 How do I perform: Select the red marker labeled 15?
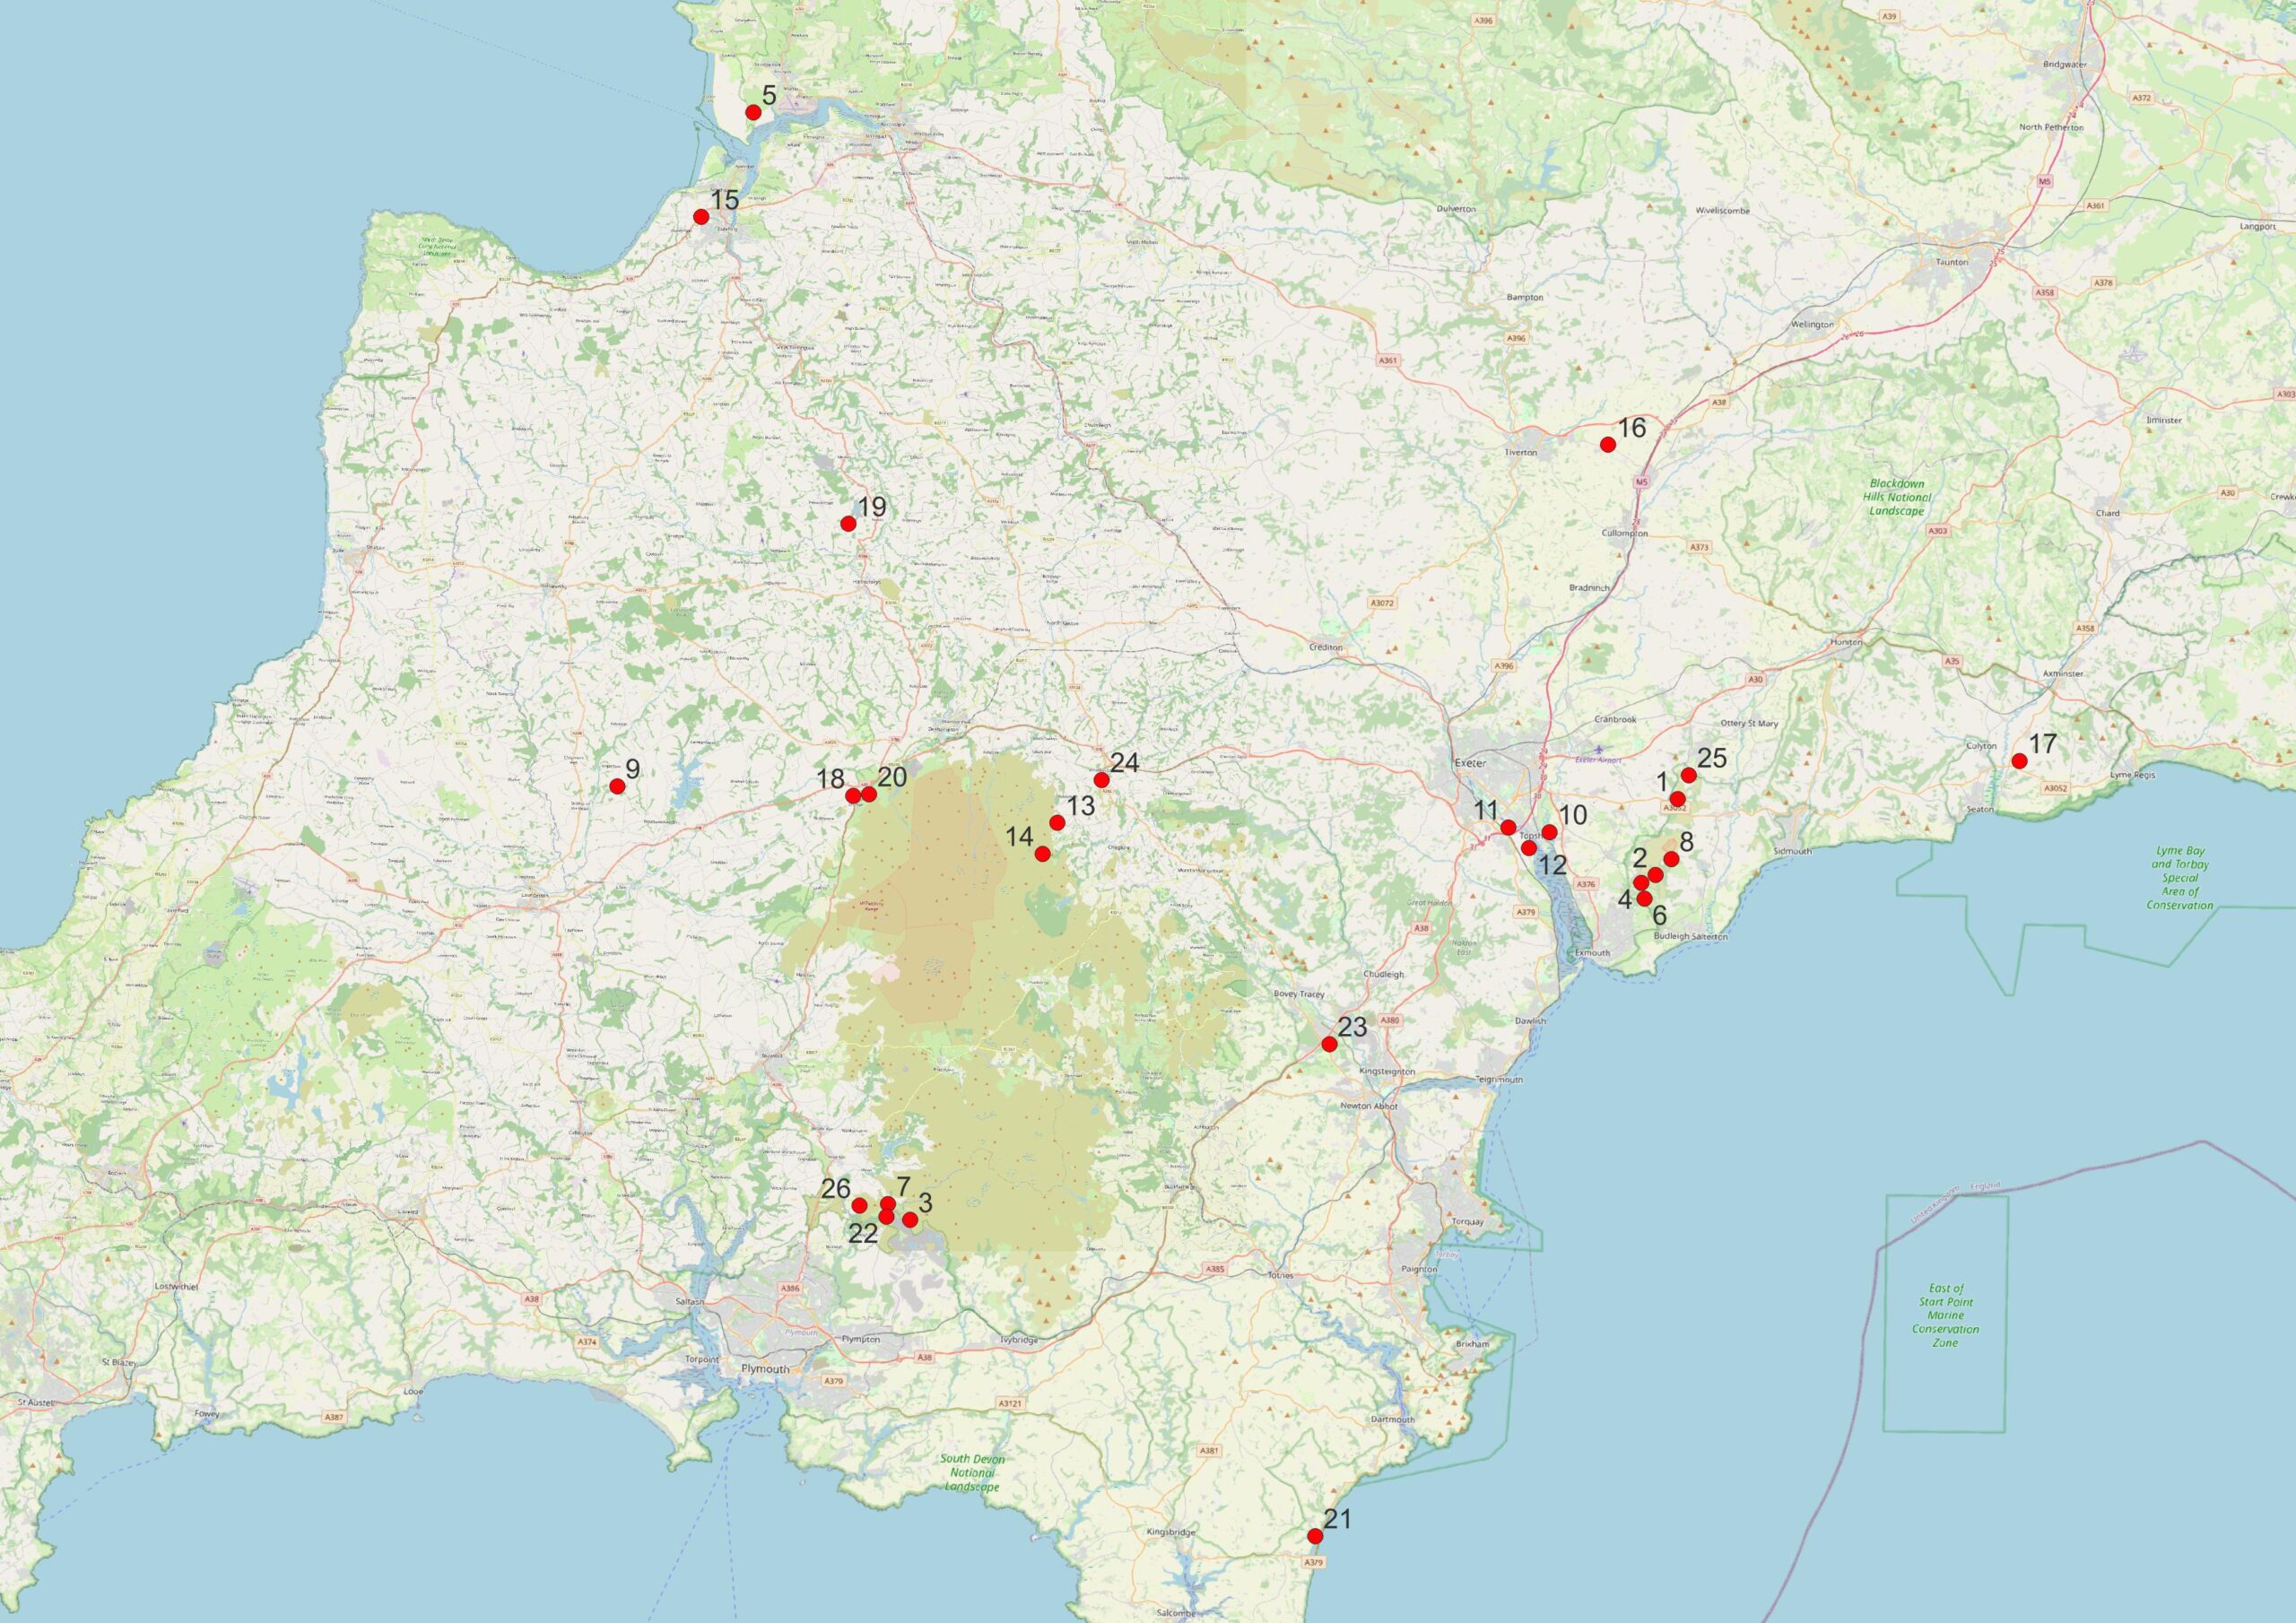tap(701, 217)
